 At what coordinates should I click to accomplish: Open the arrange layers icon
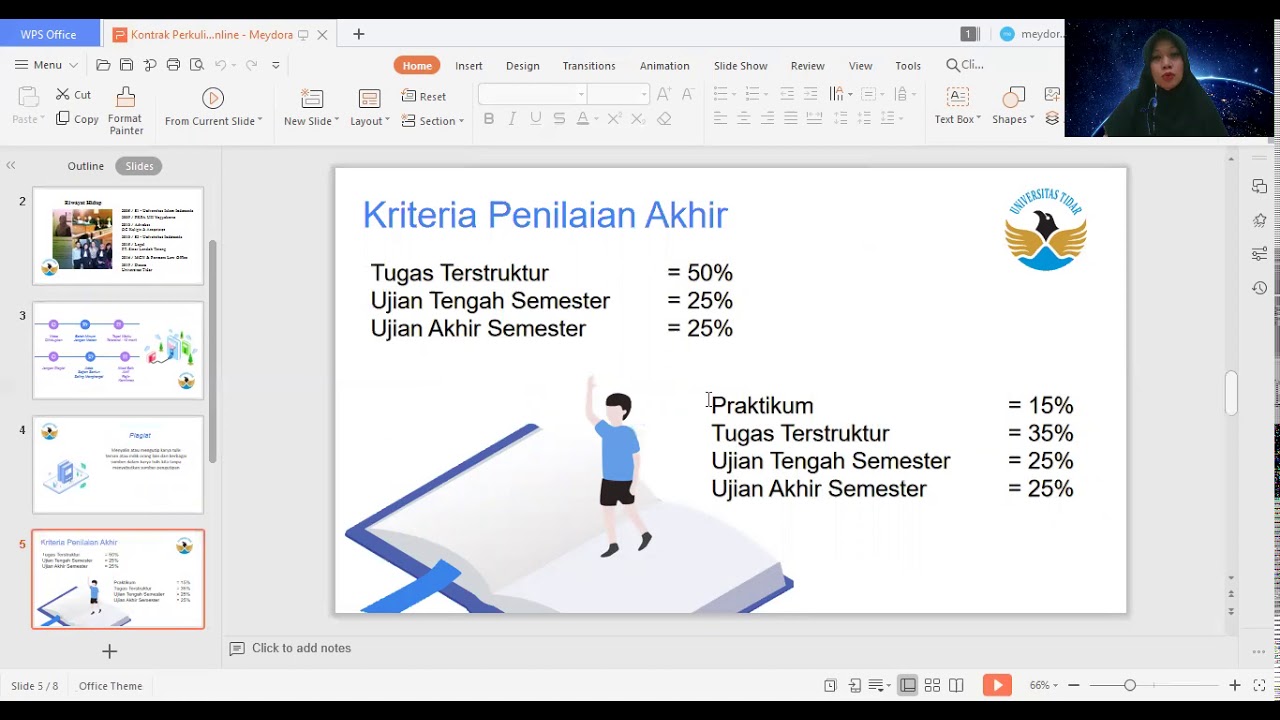(x=1052, y=119)
